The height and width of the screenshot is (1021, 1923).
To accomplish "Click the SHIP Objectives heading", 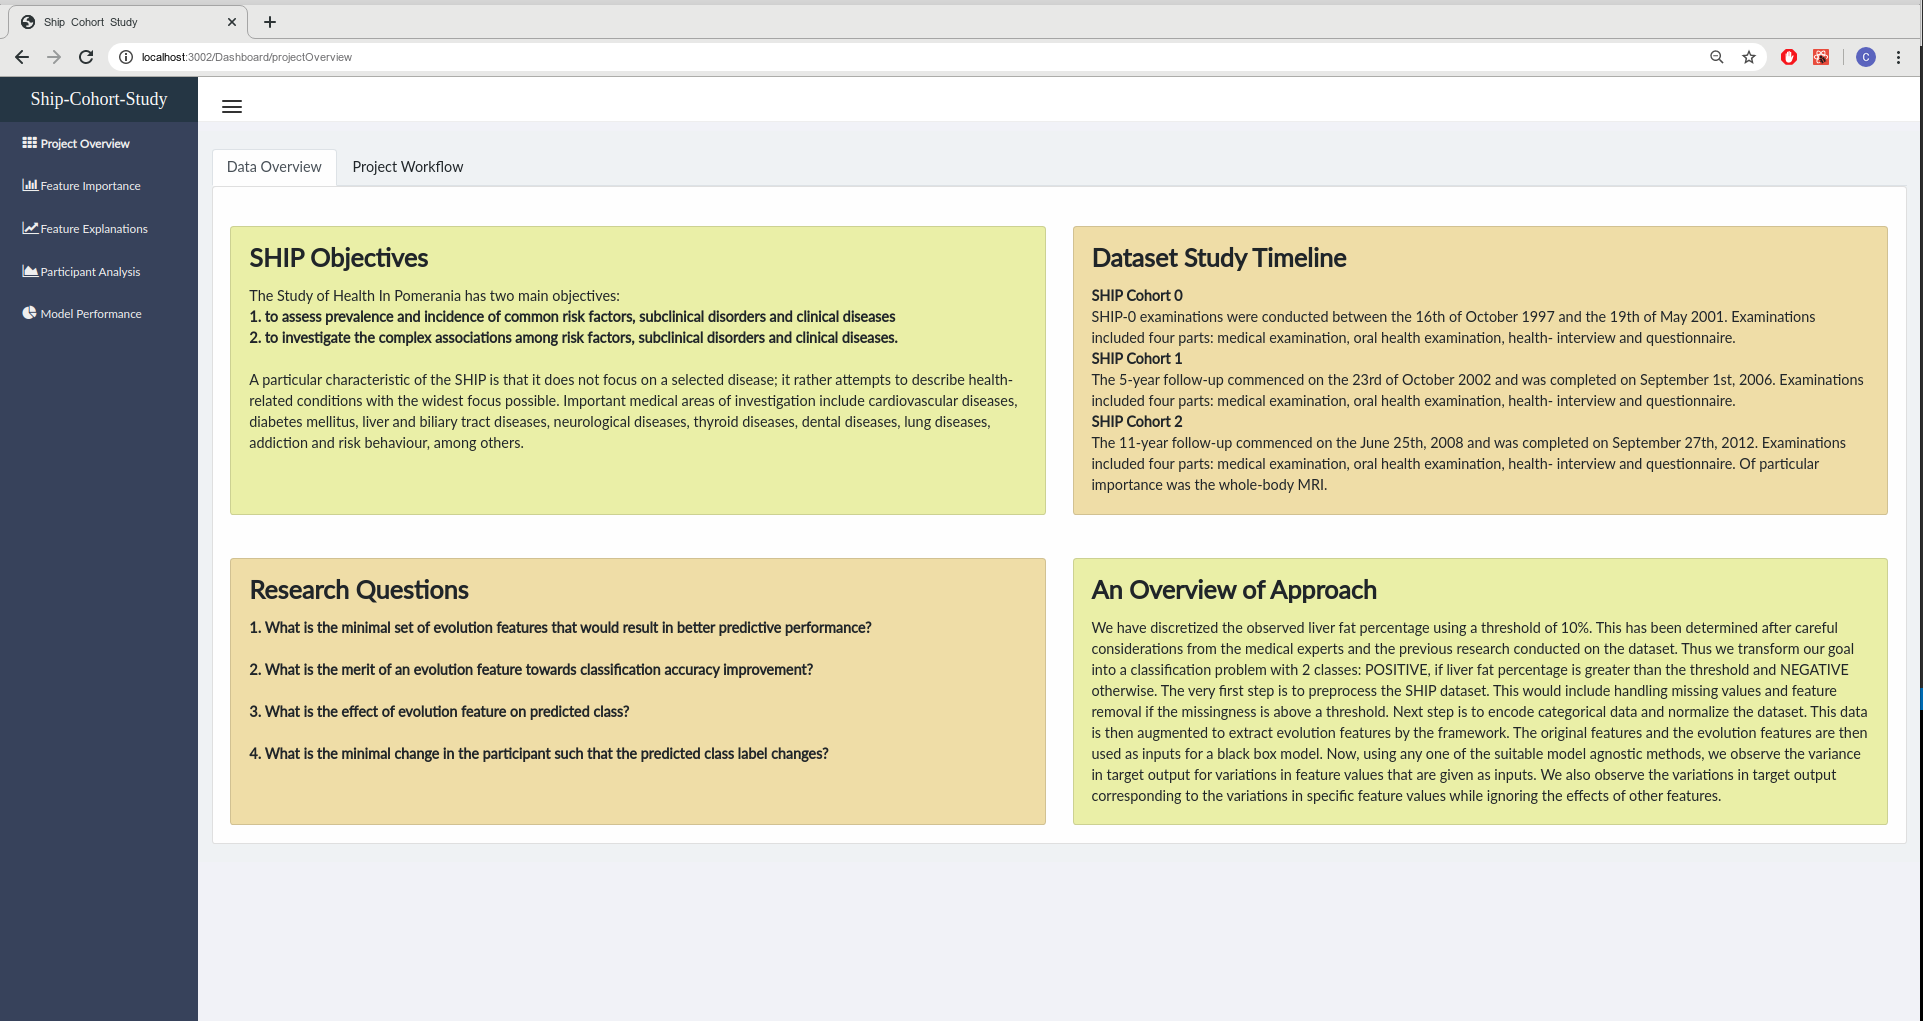I will point(338,258).
